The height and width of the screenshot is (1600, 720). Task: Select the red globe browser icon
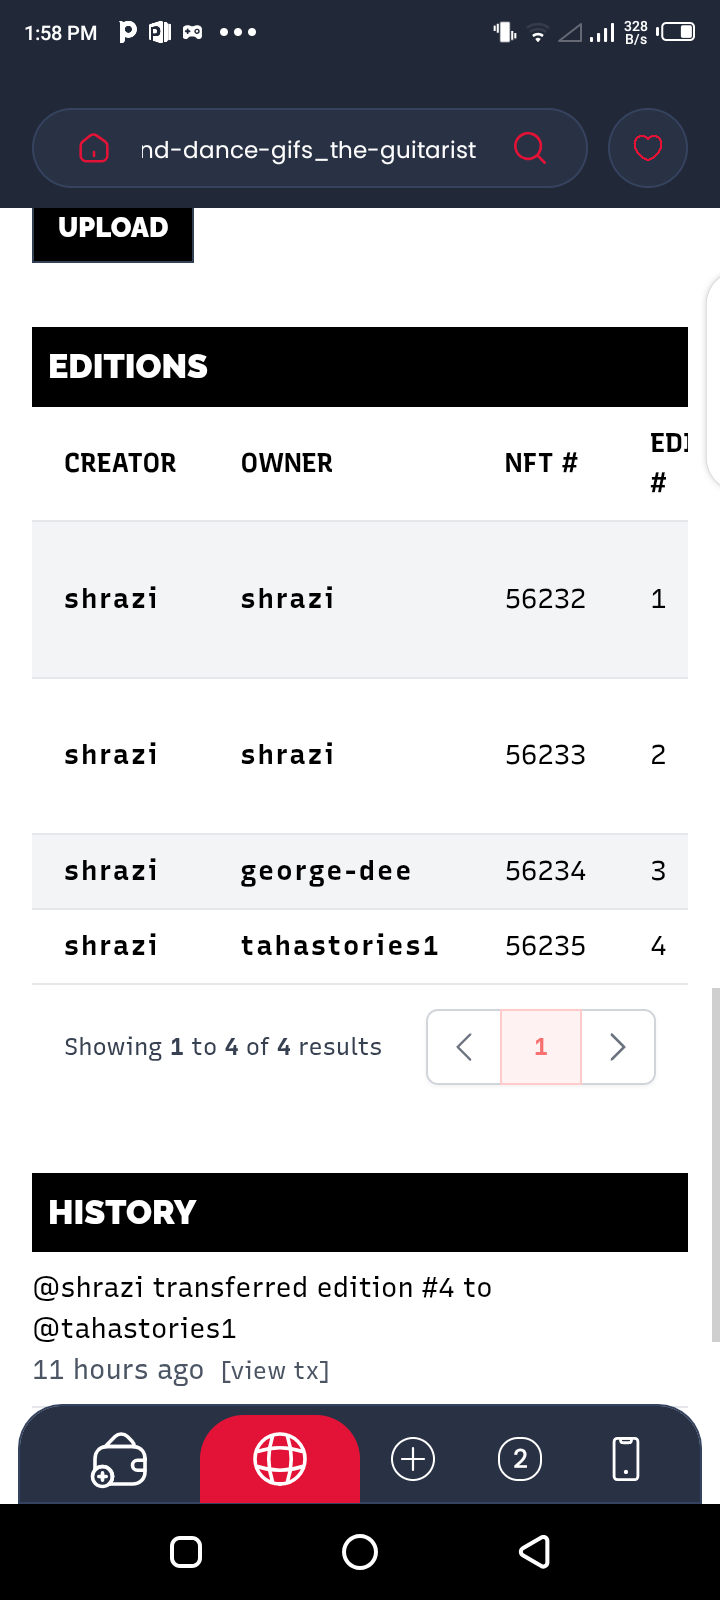click(280, 1459)
